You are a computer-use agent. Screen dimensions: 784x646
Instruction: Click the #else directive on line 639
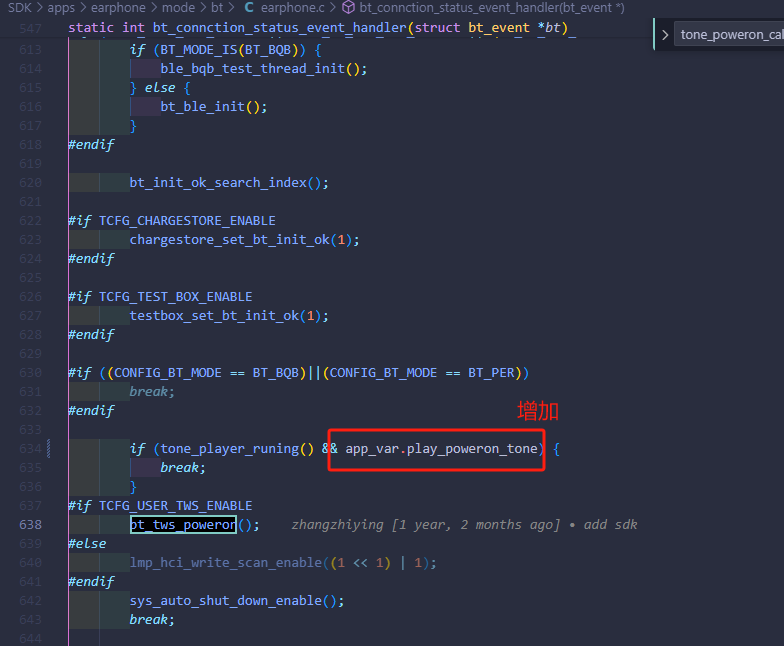(88, 544)
